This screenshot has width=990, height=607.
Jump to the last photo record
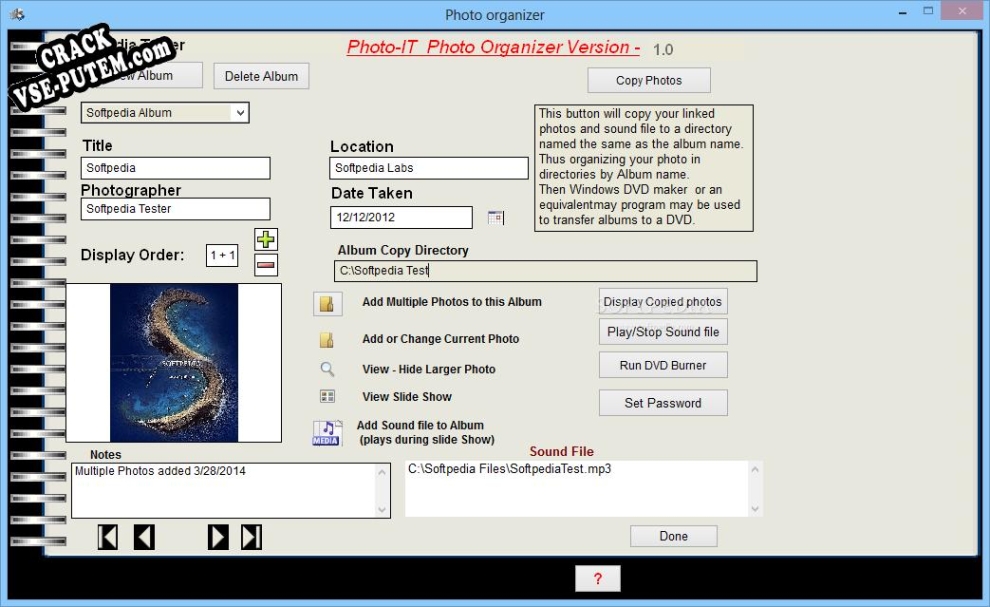point(251,537)
